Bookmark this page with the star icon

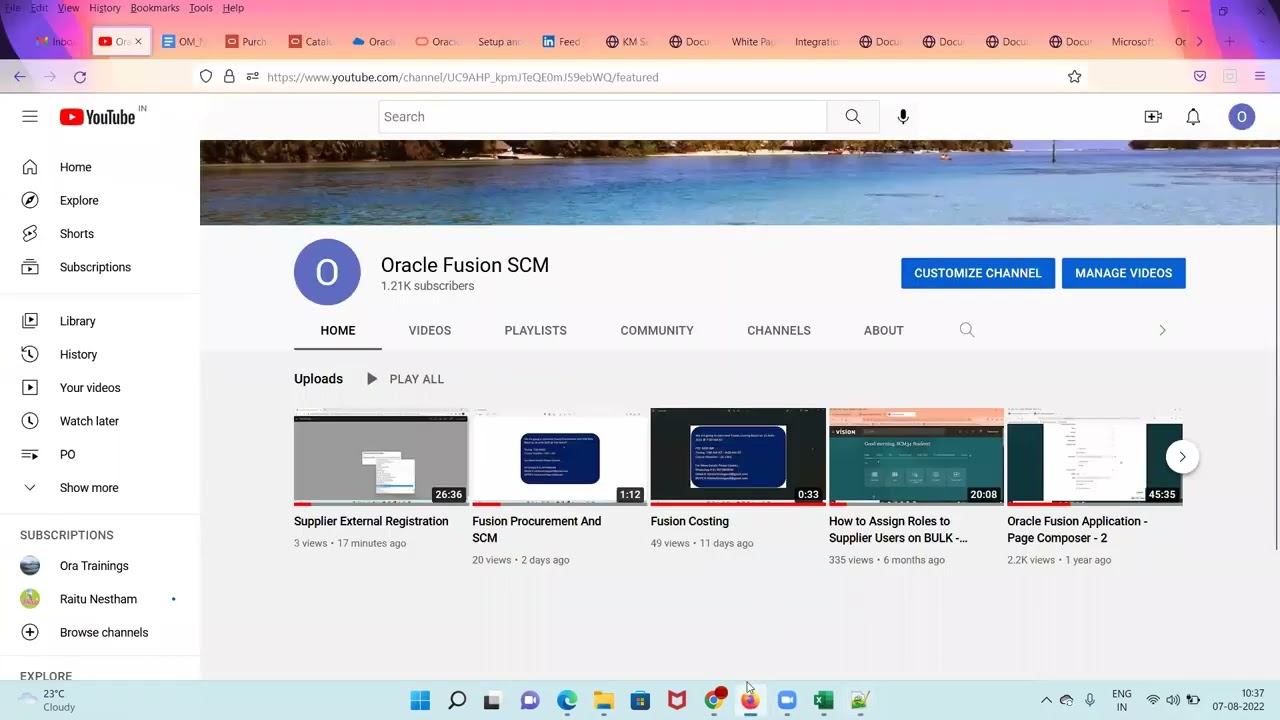[x=1074, y=77]
